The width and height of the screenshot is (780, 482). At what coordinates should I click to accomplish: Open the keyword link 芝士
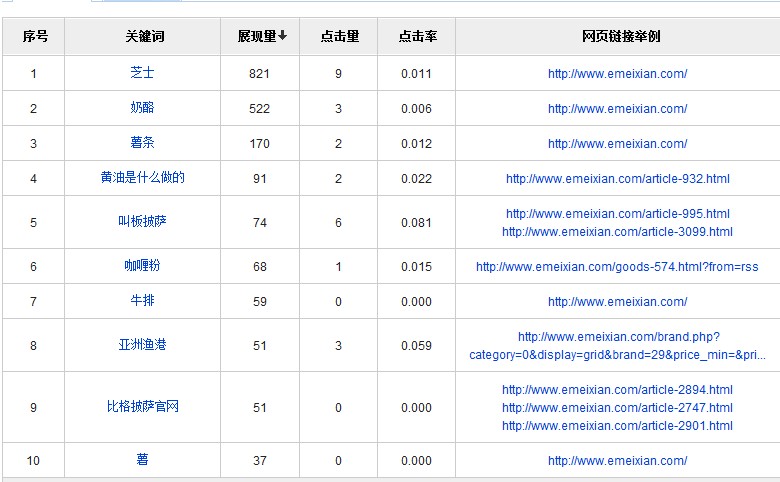[142, 73]
